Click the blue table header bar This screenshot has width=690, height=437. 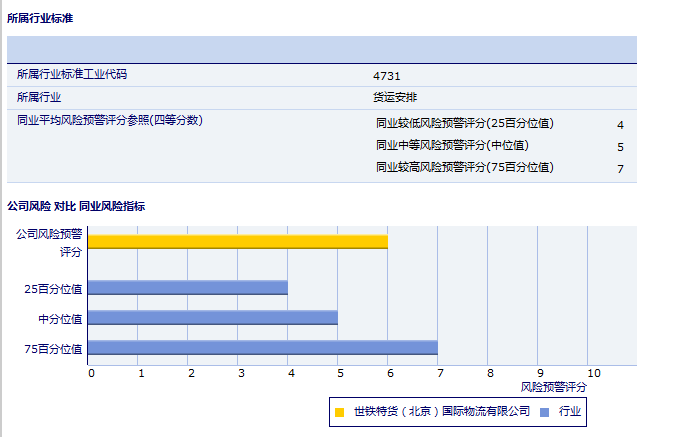click(x=321, y=49)
